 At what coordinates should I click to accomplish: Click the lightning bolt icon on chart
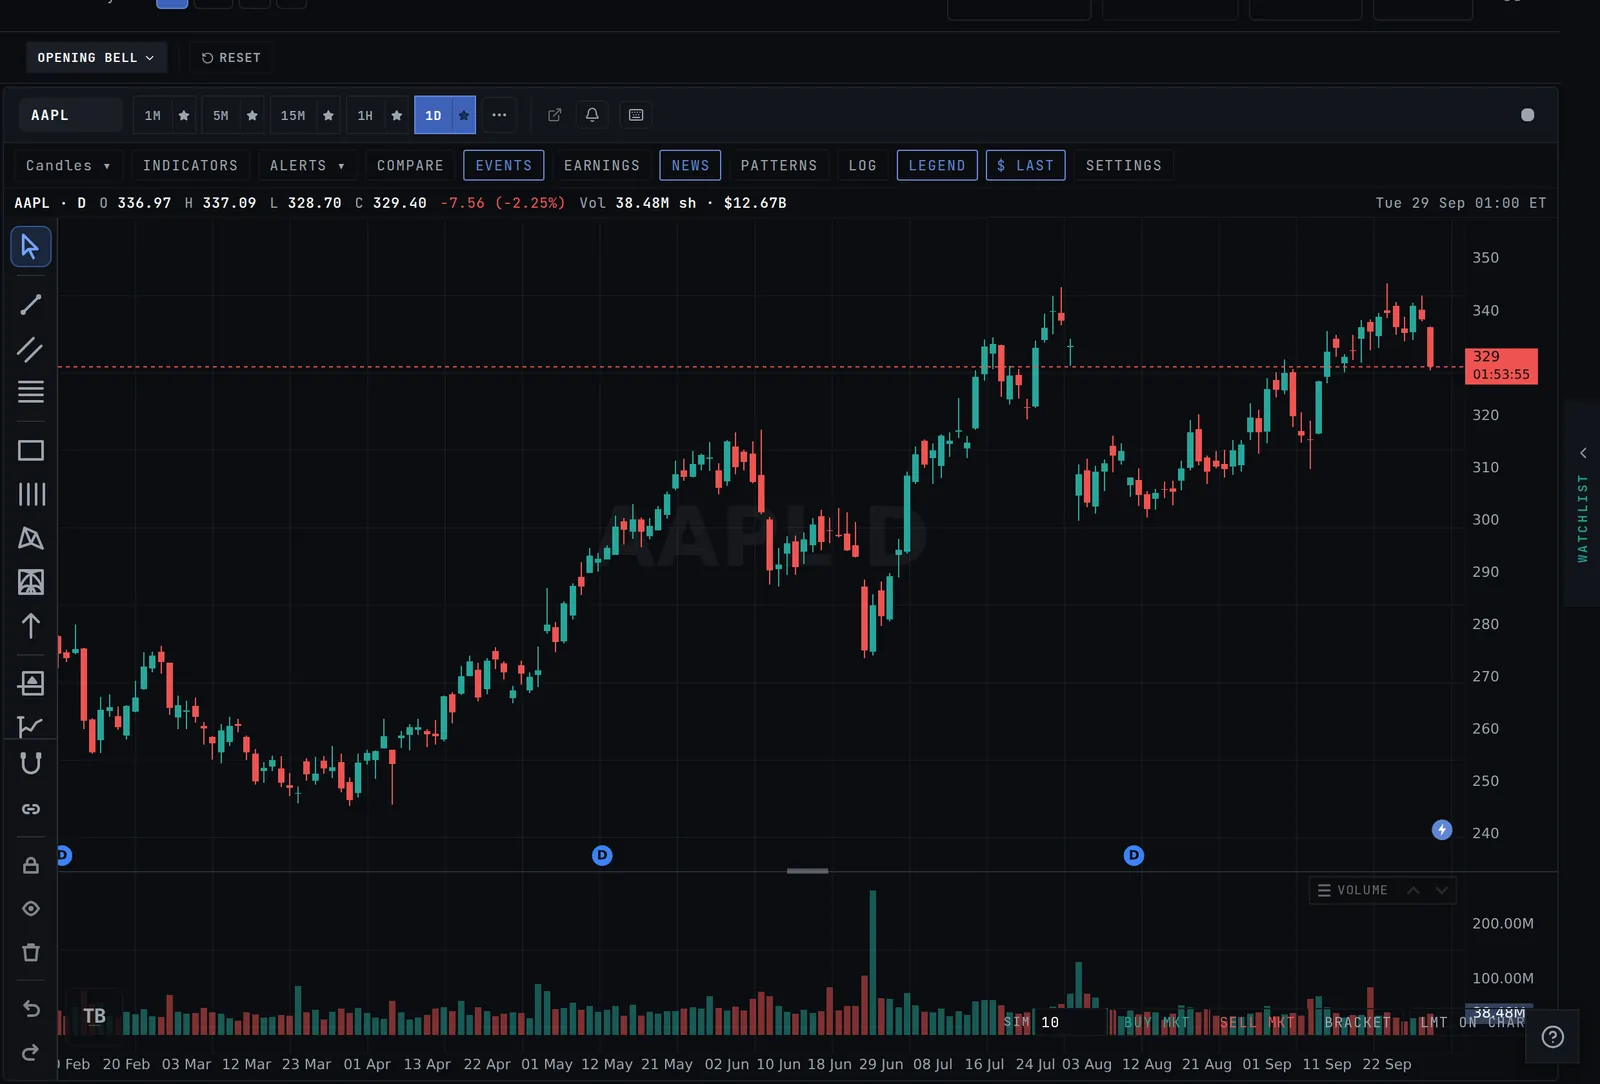click(1442, 830)
